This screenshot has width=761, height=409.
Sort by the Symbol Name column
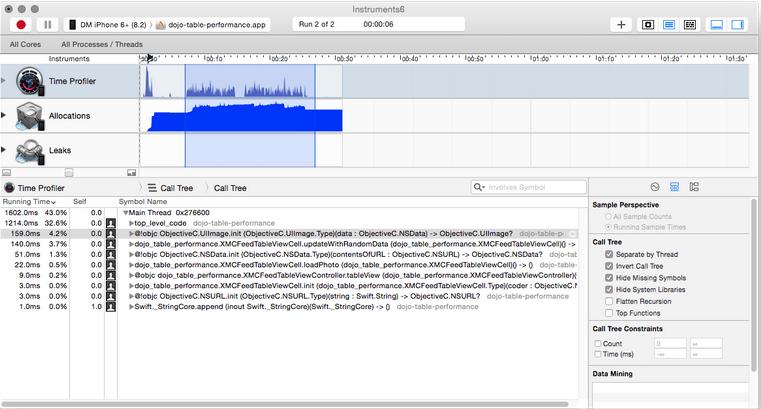[143, 201]
